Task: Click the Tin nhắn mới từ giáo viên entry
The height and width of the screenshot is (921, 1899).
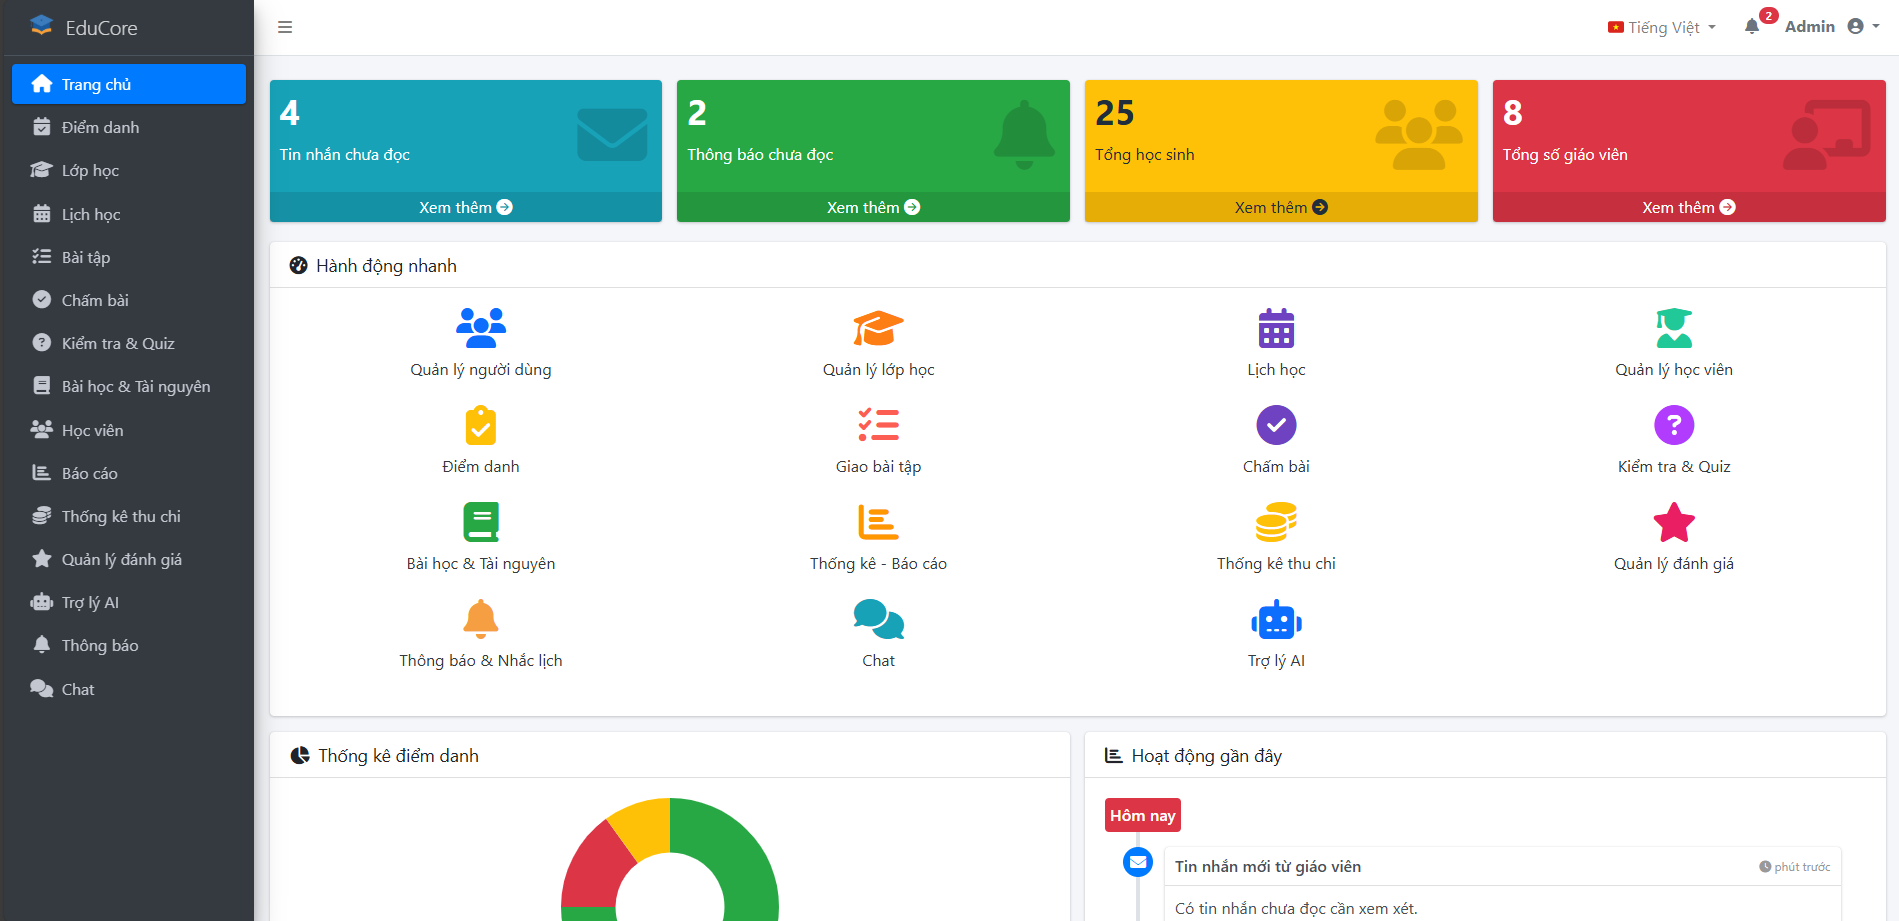Action: point(1267,866)
